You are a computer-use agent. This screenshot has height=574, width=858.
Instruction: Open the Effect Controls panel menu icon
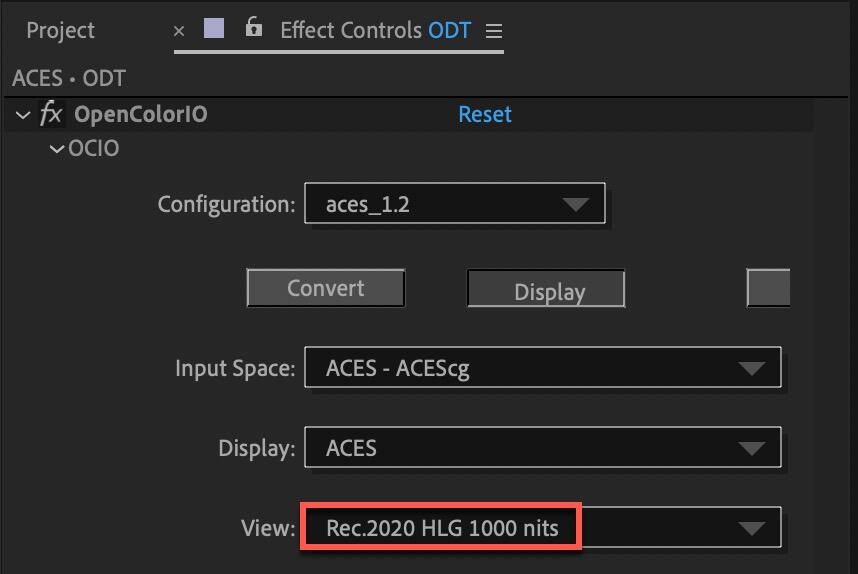pyautogui.click(x=493, y=31)
